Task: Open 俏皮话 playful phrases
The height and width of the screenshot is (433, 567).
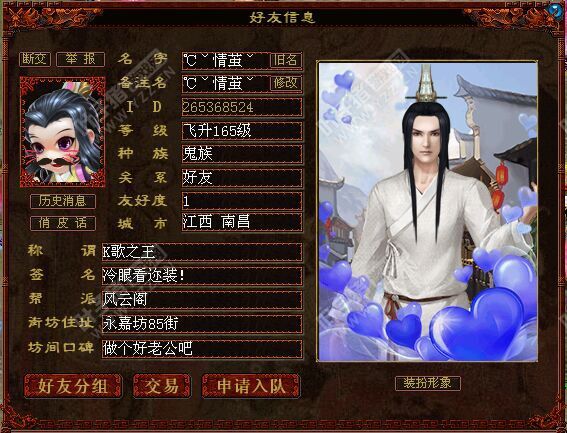Action: tap(63, 223)
